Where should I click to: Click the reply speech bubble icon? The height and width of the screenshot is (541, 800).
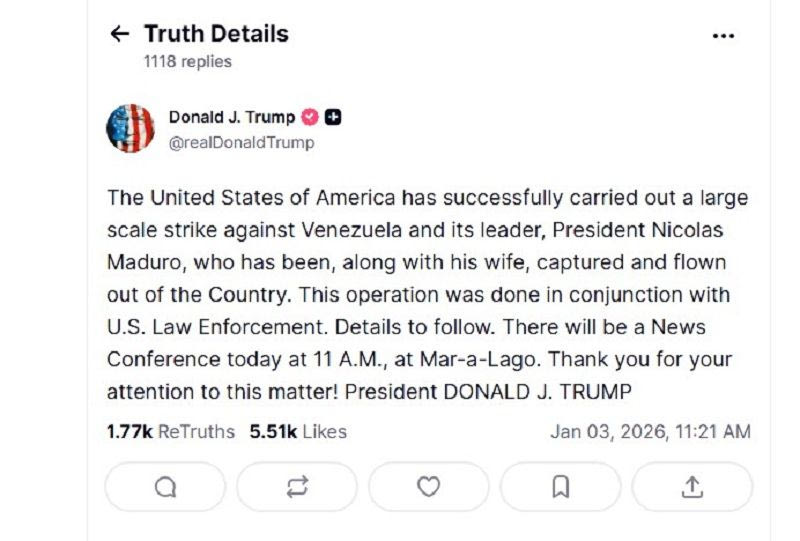point(165,487)
